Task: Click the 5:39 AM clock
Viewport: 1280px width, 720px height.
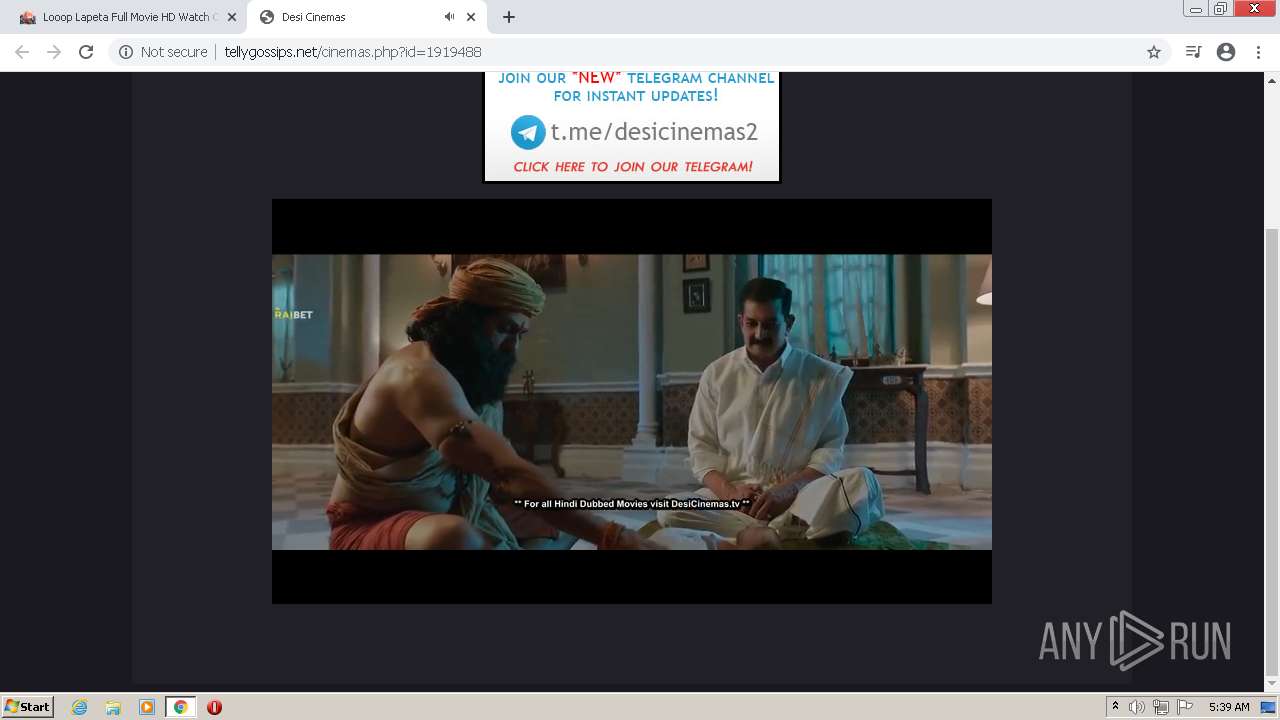Action: tap(1229, 707)
